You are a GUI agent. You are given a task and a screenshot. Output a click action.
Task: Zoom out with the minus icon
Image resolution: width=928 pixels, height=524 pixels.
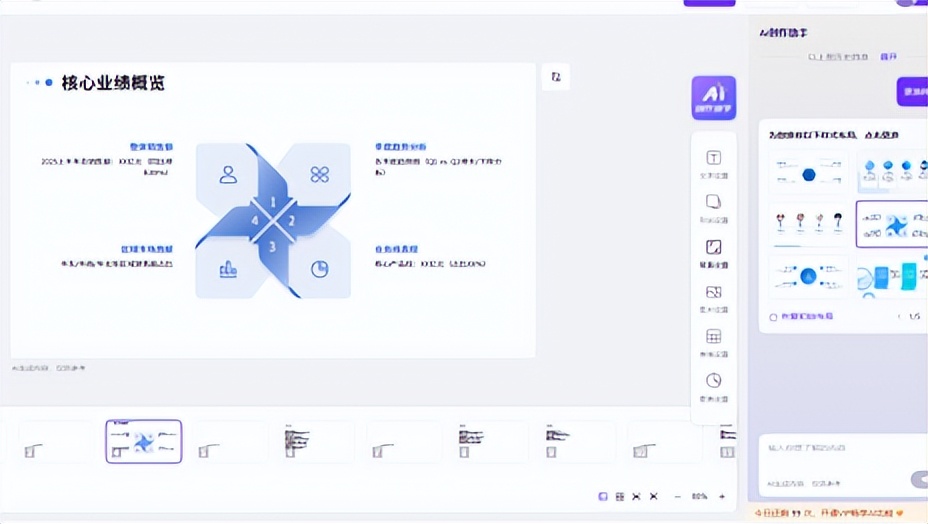coord(678,496)
